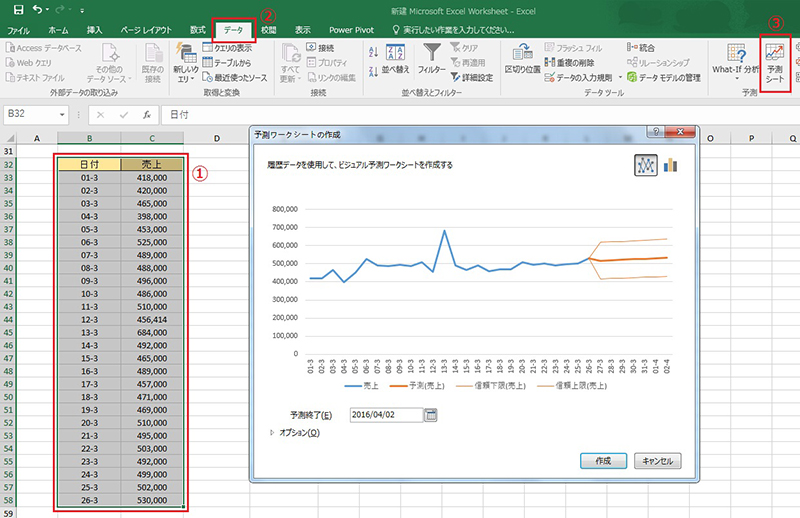Image resolution: width=800 pixels, height=518 pixels.
Task: Undo the last action
Action: (37, 10)
